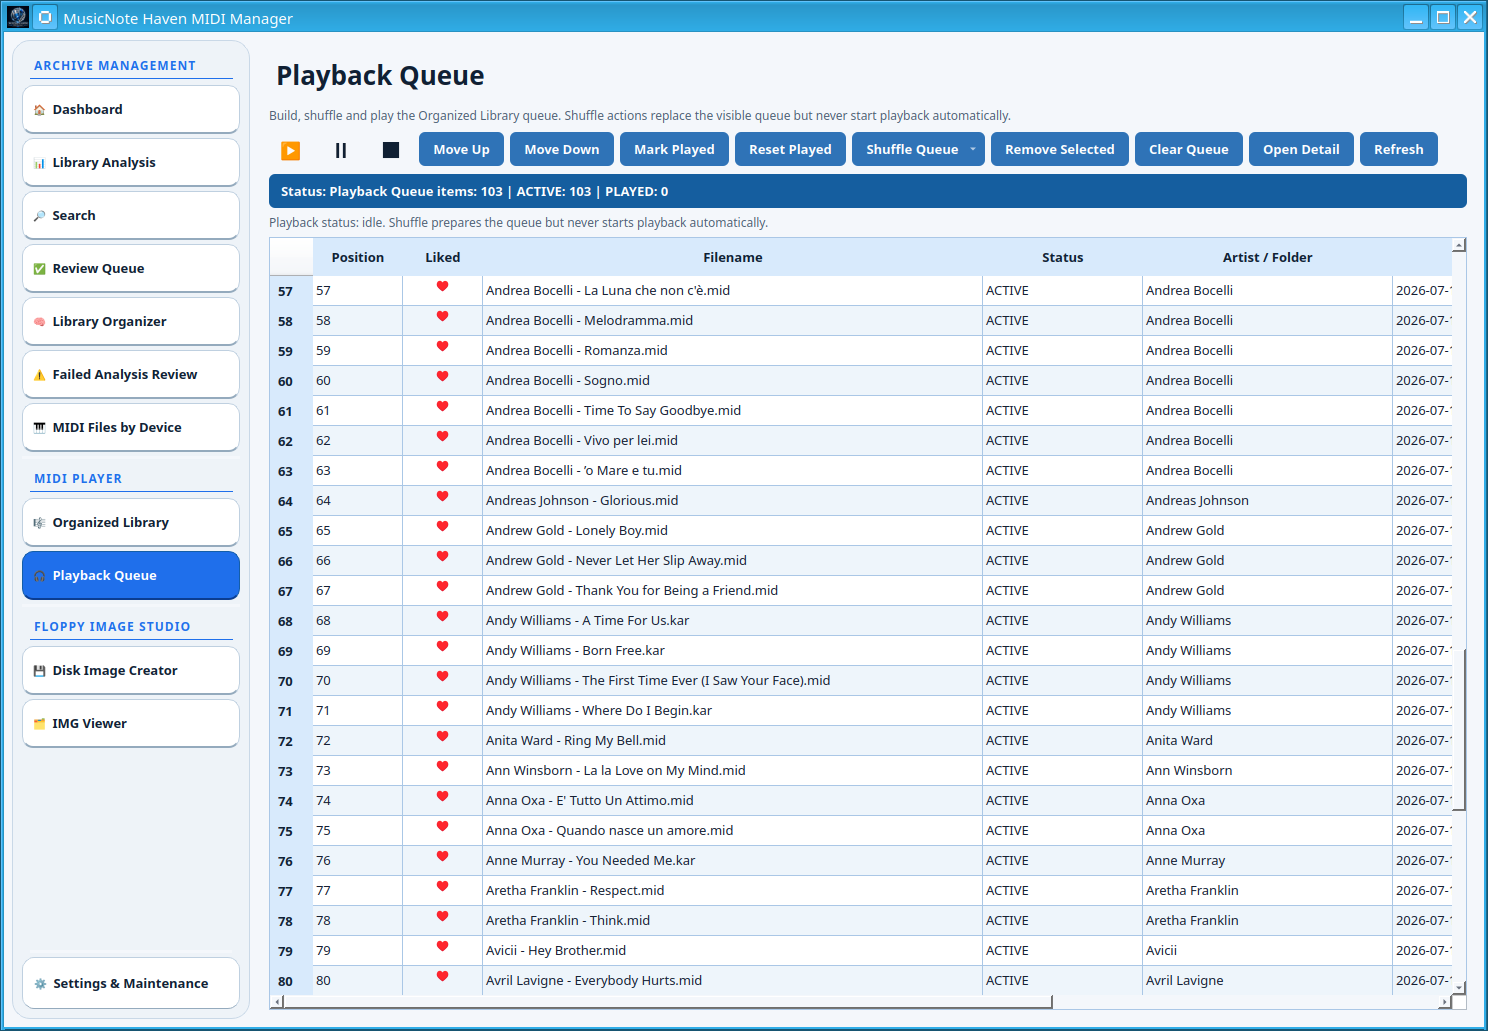Viewport: 1488px width, 1031px height.
Task: Click the horizontal scrollbar left arrow
Action: point(276,1001)
